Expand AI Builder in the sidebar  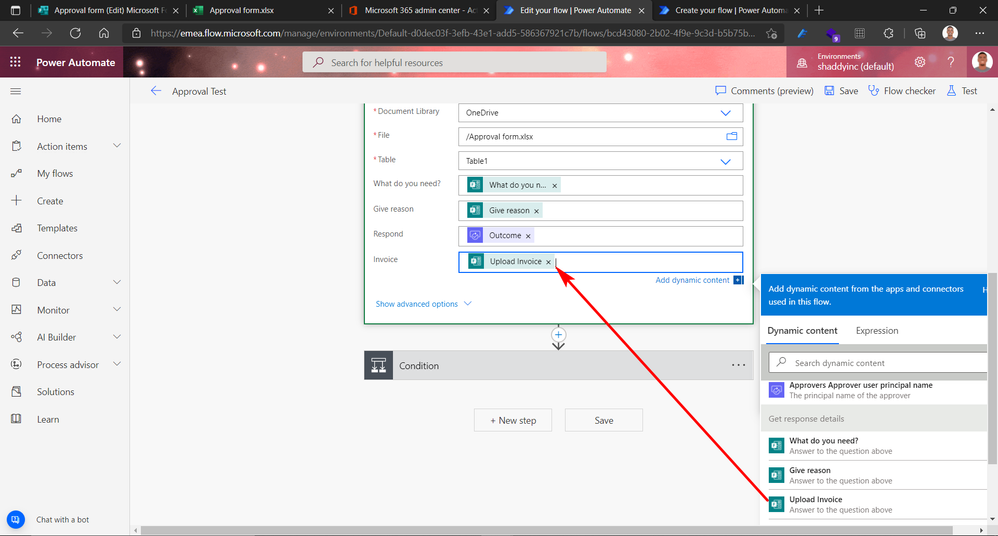tap(117, 337)
